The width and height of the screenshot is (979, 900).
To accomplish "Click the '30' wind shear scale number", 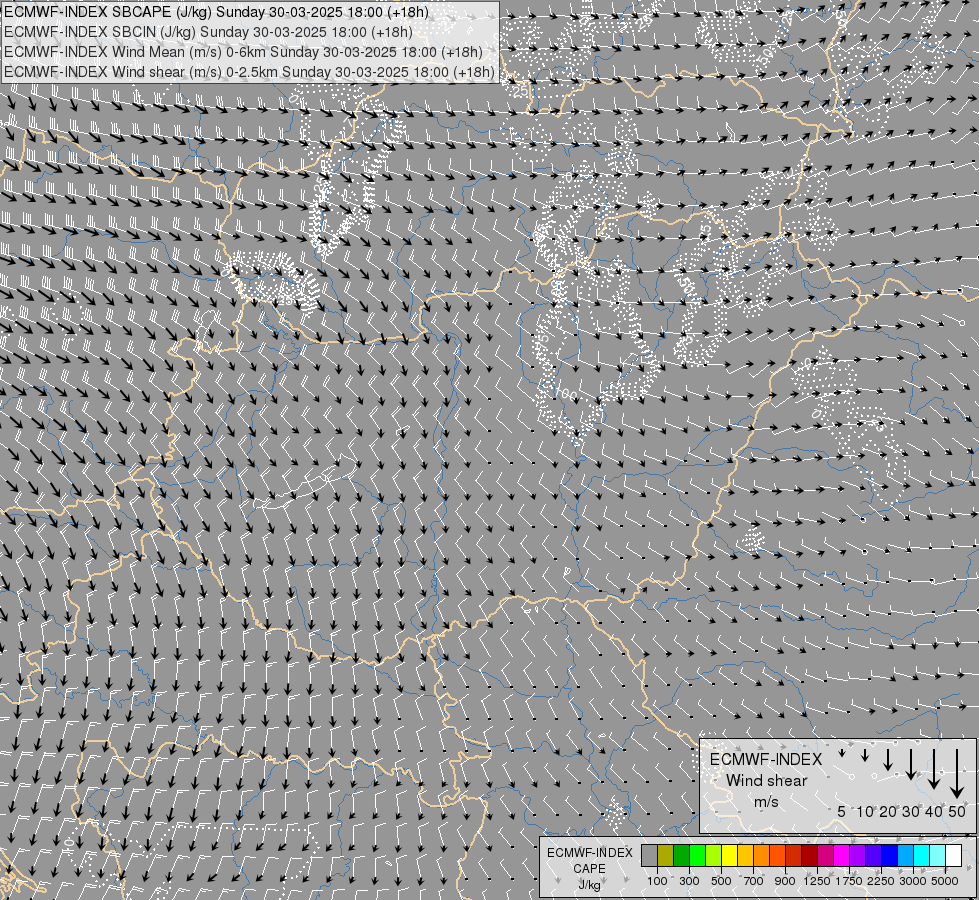I will (911, 811).
